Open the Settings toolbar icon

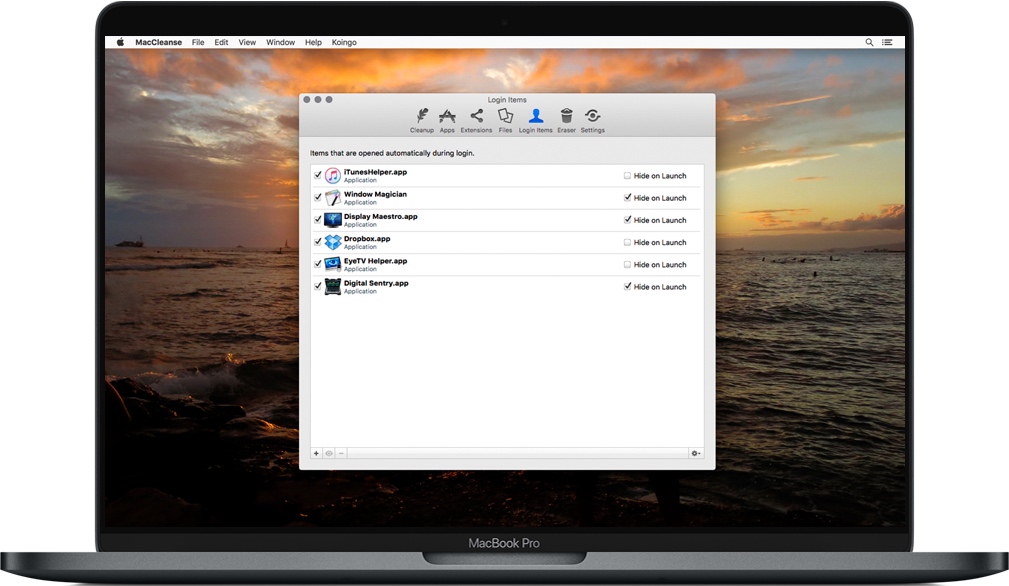click(x=593, y=120)
